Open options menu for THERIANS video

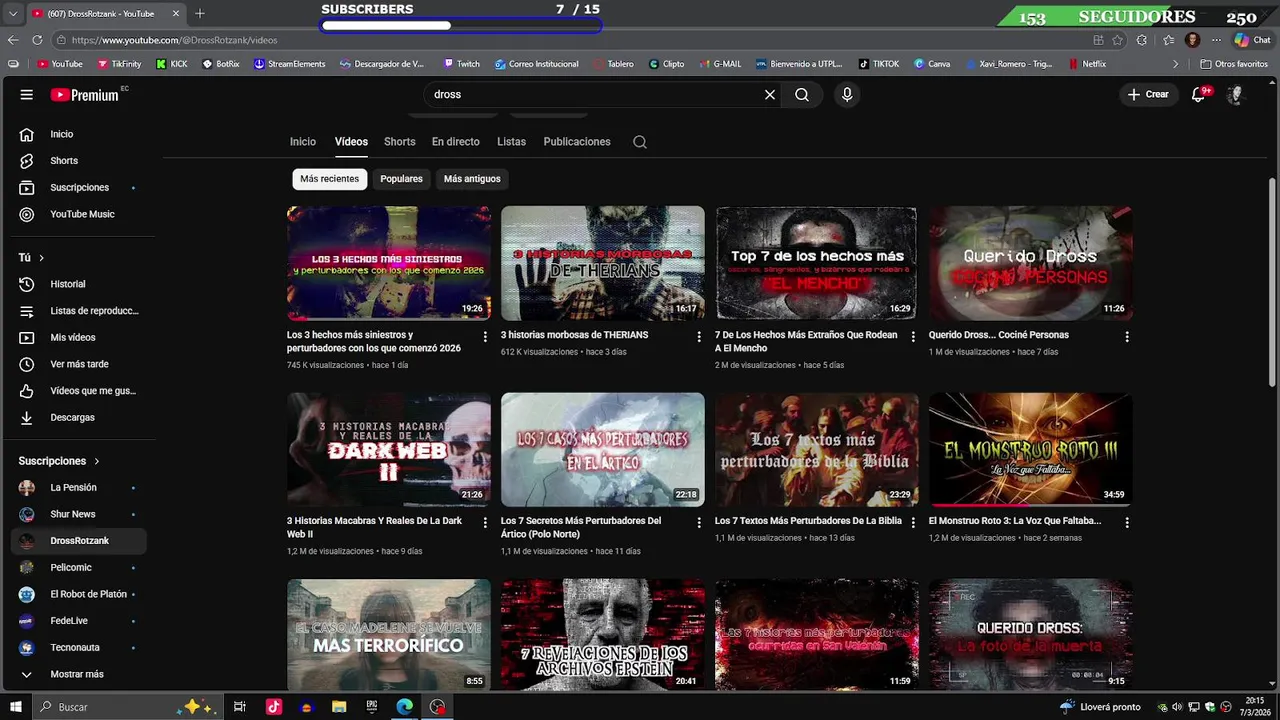[x=699, y=337]
